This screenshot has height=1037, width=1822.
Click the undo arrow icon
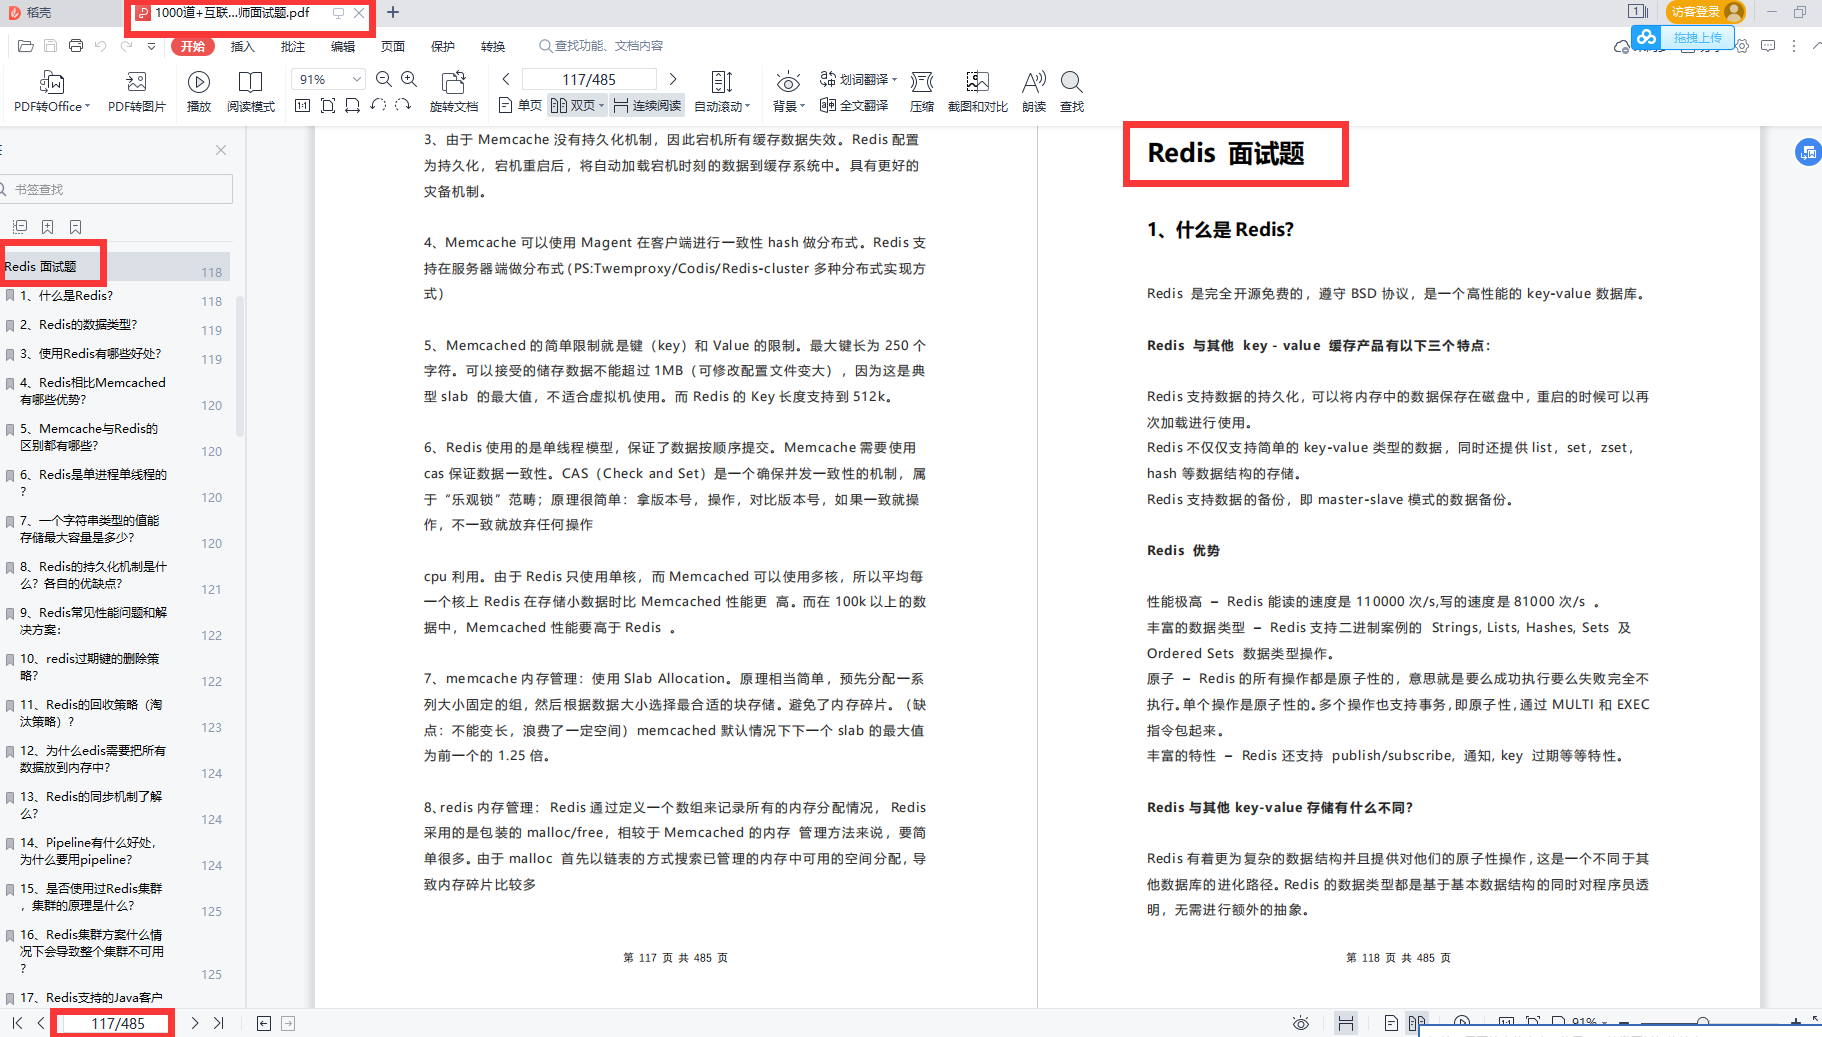point(101,46)
